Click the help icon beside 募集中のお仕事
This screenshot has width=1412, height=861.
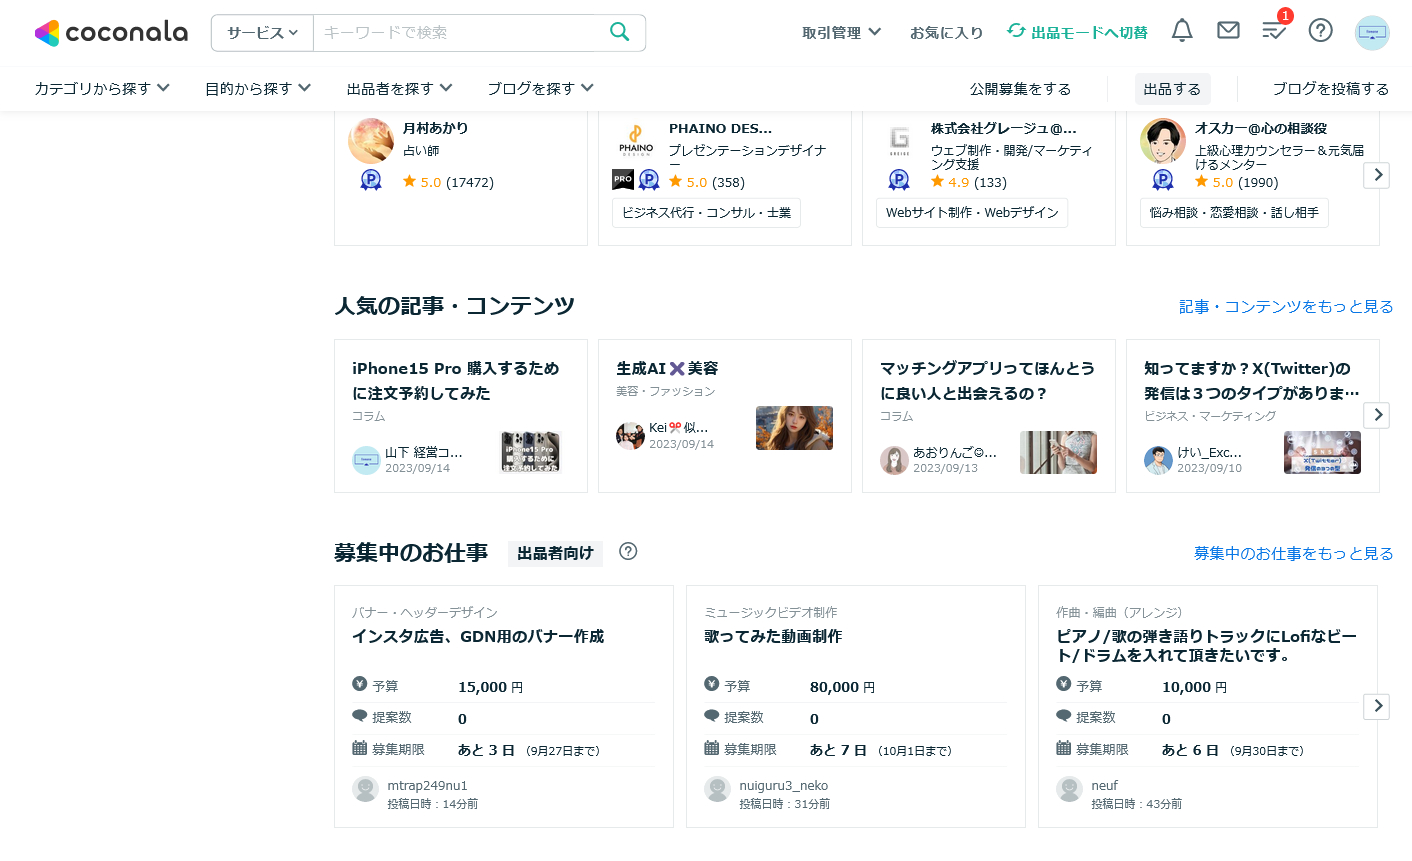(628, 552)
